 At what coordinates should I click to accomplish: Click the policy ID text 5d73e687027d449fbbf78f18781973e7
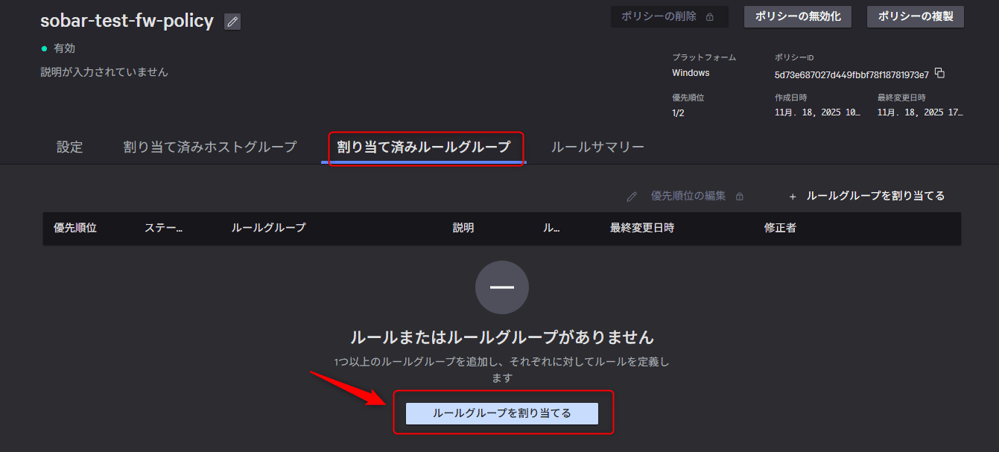click(851, 74)
